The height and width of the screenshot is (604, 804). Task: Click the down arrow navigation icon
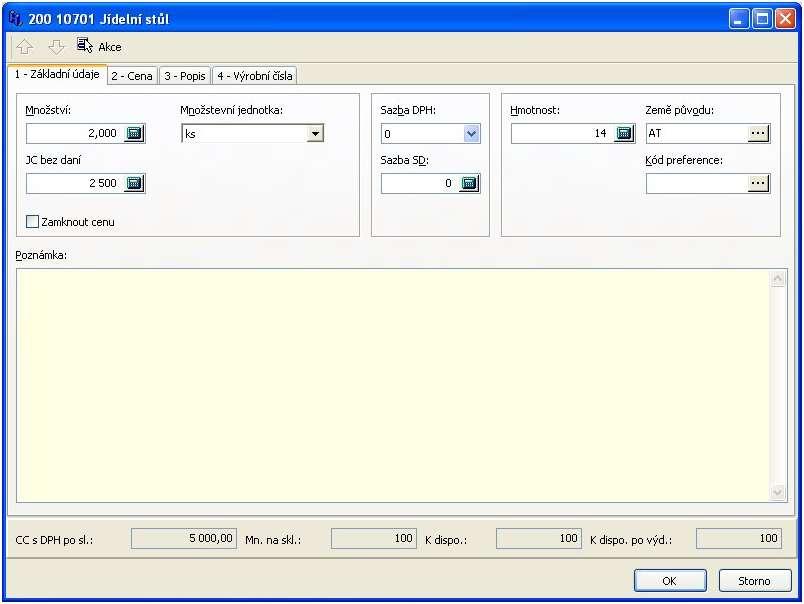[x=56, y=47]
